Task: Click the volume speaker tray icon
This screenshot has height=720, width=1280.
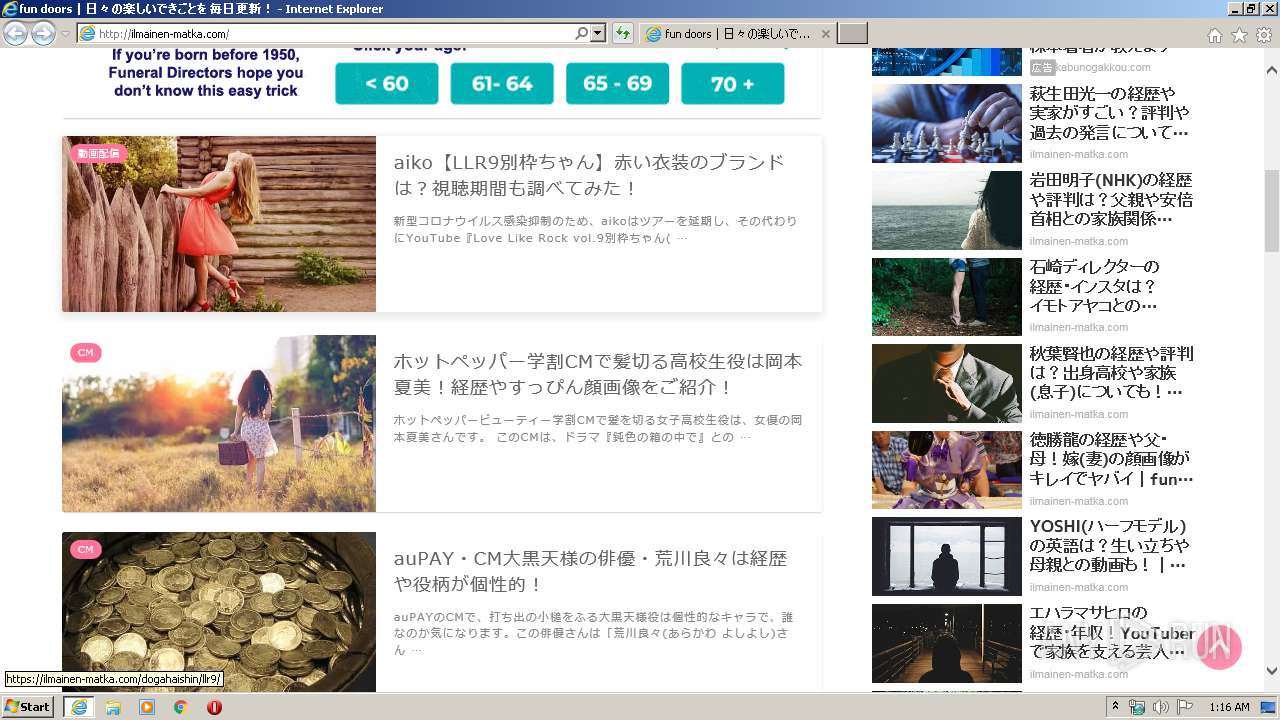Action: pos(1161,707)
